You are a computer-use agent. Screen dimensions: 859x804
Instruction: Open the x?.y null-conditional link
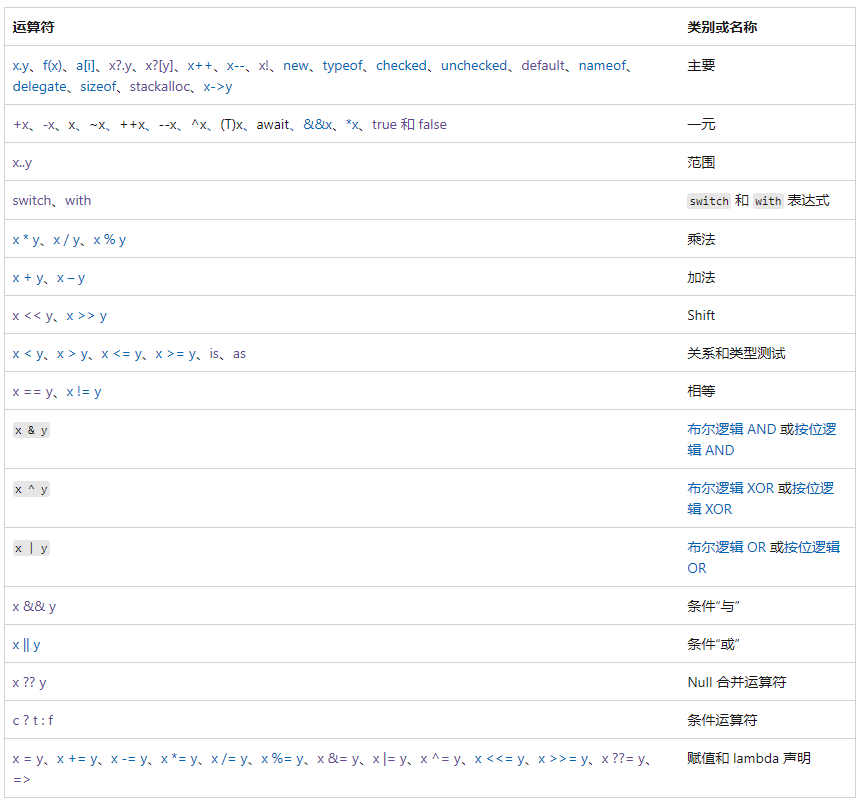tap(120, 66)
